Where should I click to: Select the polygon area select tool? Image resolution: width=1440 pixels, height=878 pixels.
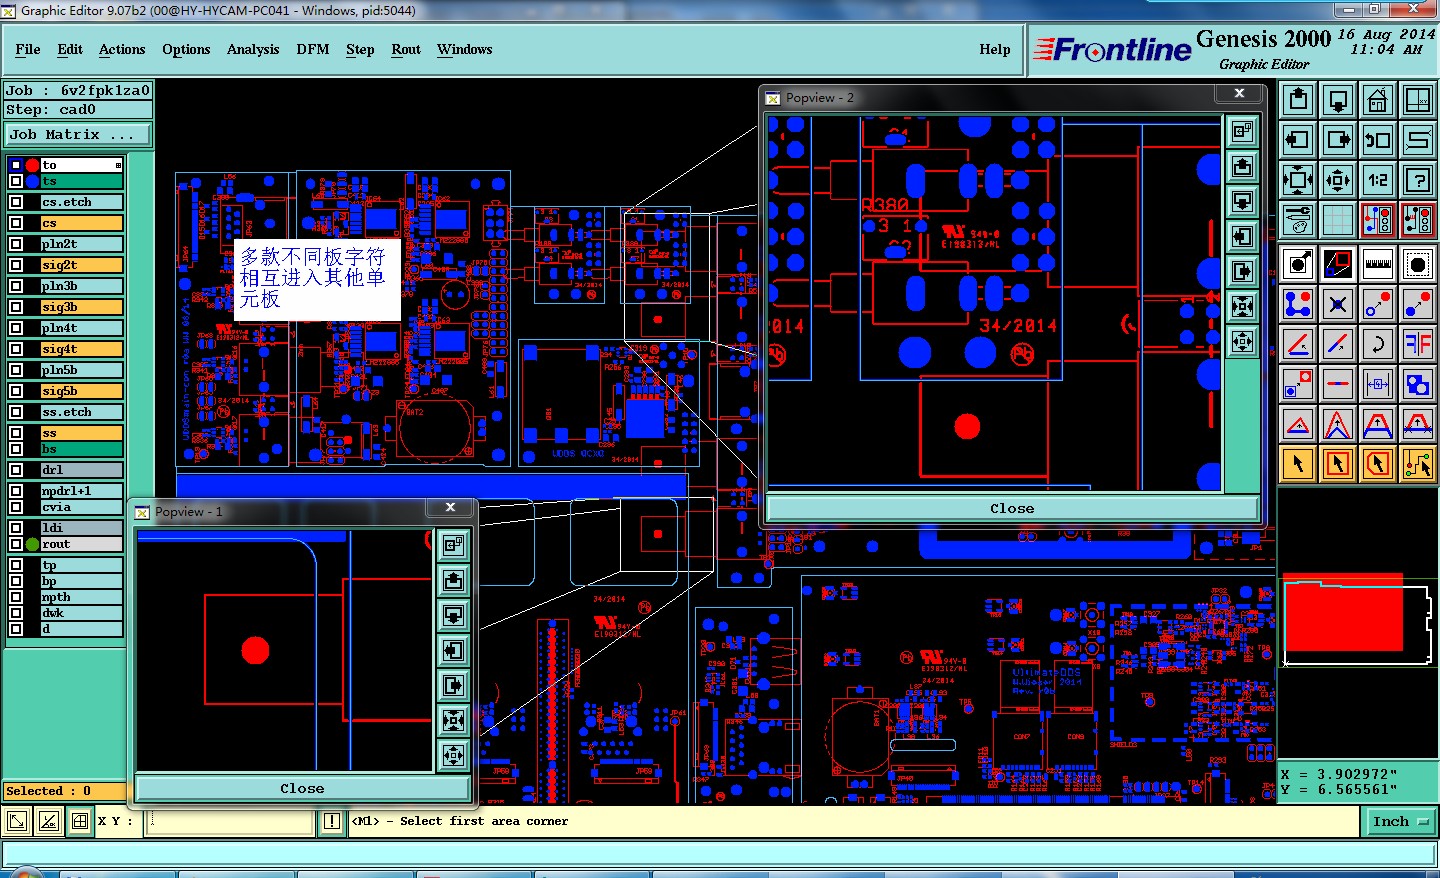coord(1378,463)
